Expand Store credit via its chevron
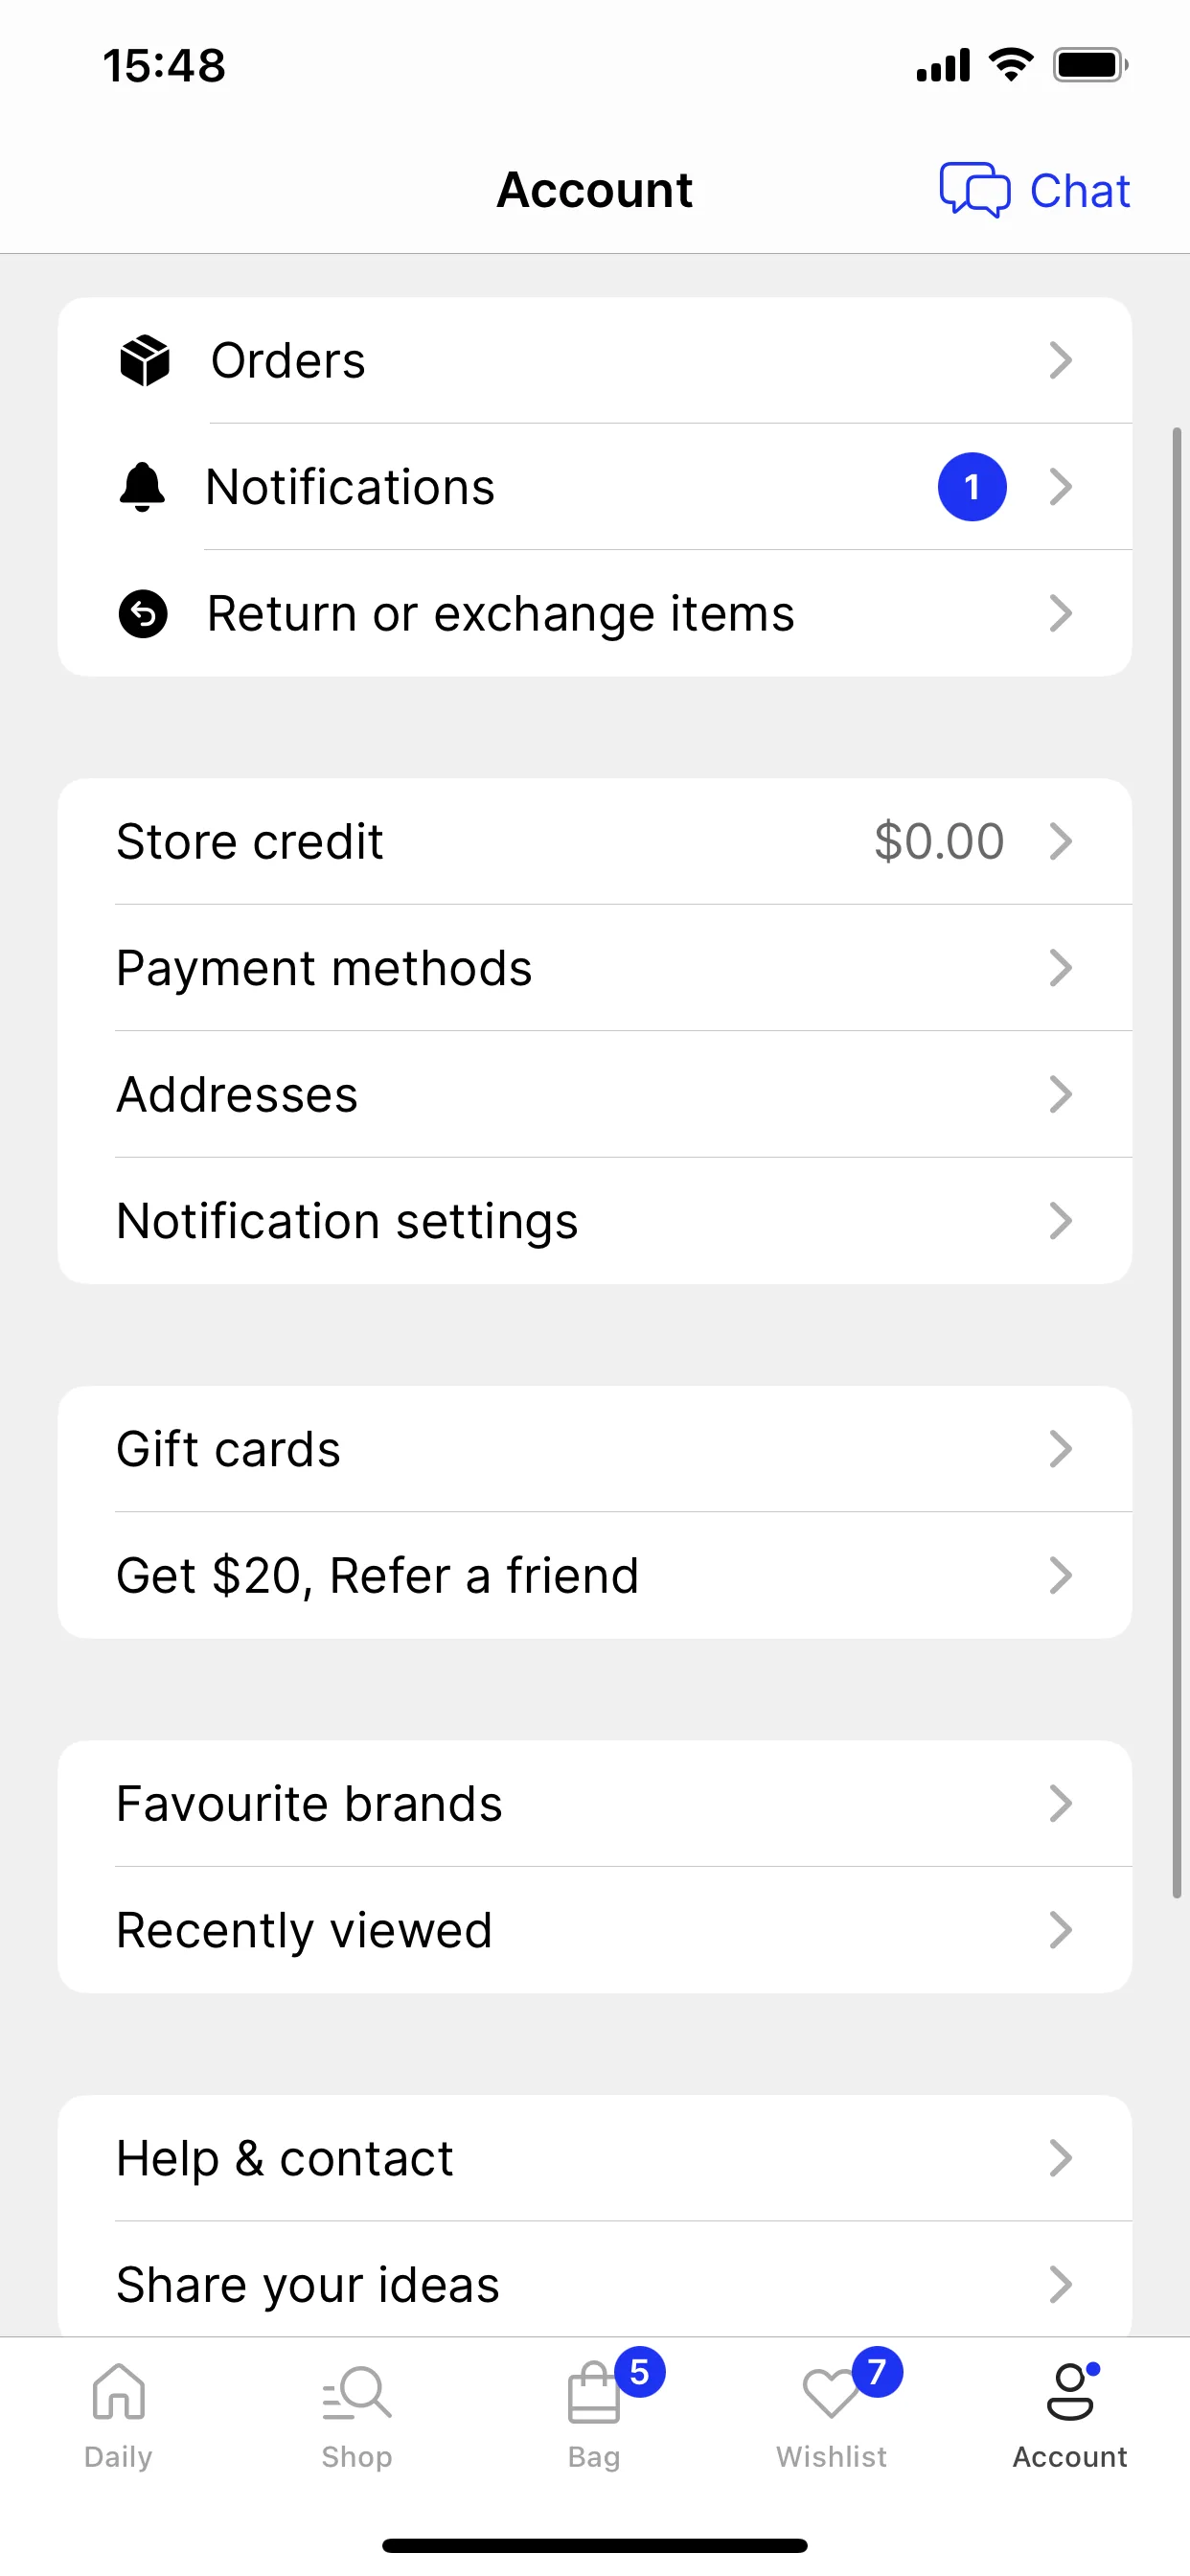The height and width of the screenshot is (2576, 1190). (1061, 841)
